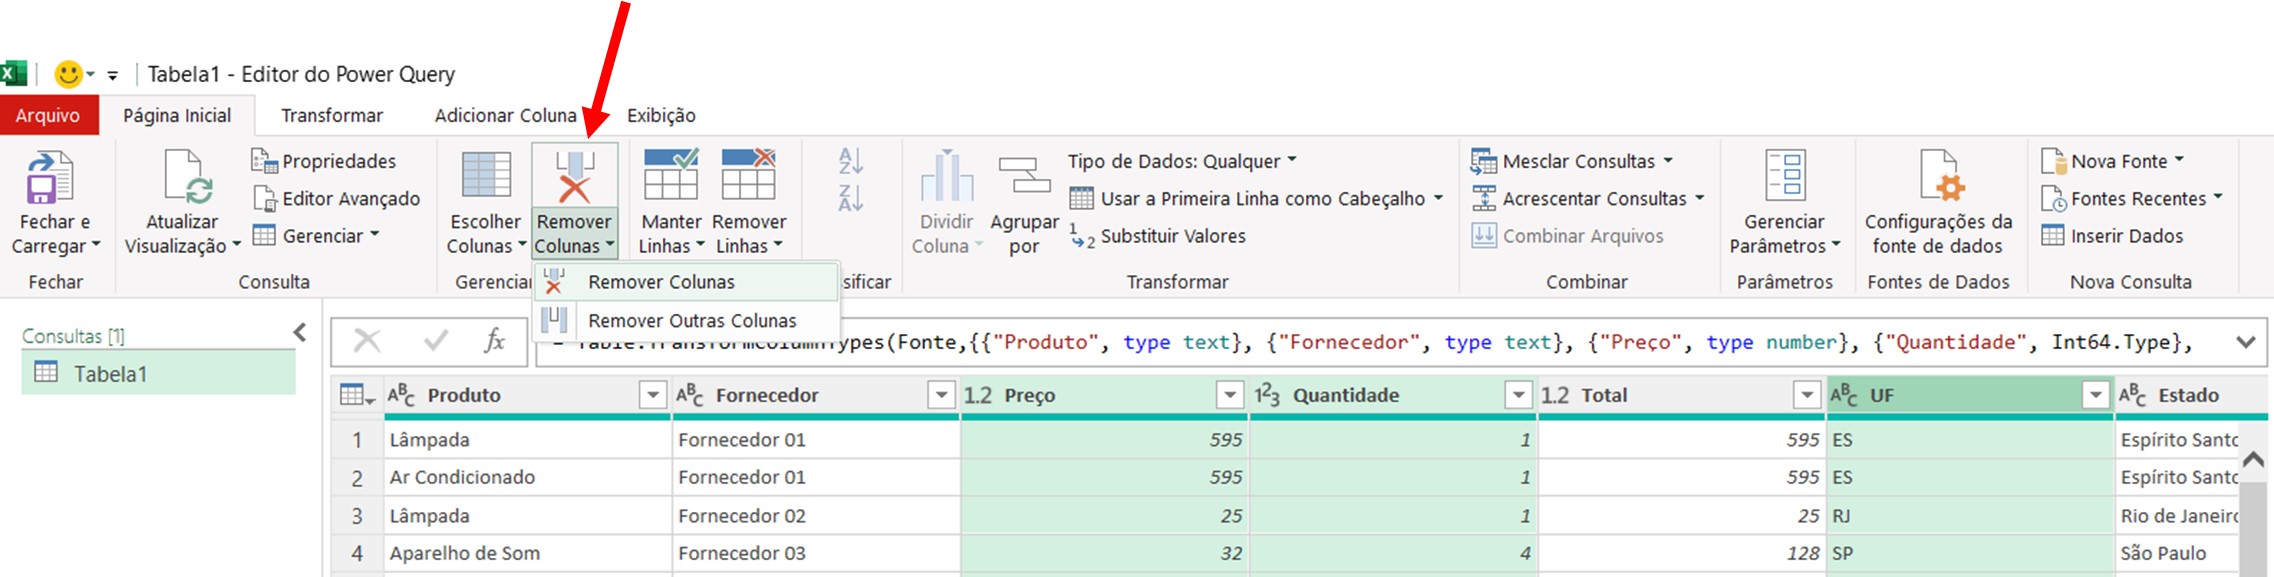Click the Gerenciar Parâmetros icon
The width and height of the screenshot is (2274, 577).
tap(1785, 176)
